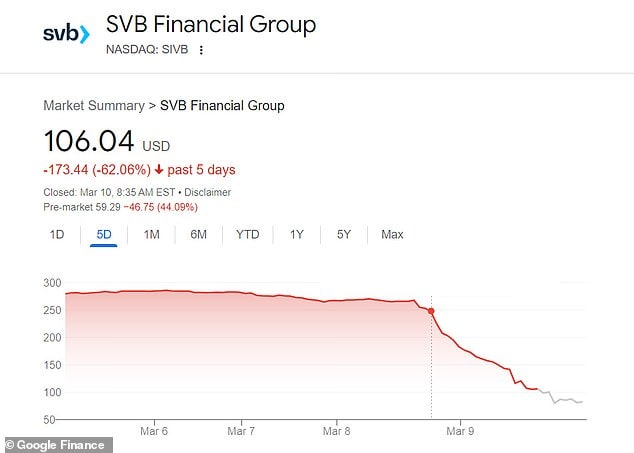634x453 pixels.
Task: Open the Disclaimer link
Action: click(209, 192)
